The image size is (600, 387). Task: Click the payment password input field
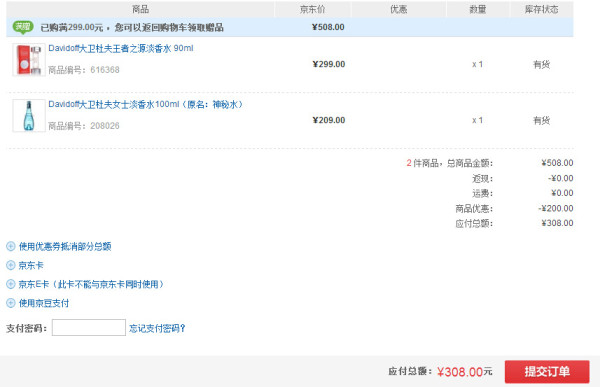pyautogui.click(x=89, y=328)
